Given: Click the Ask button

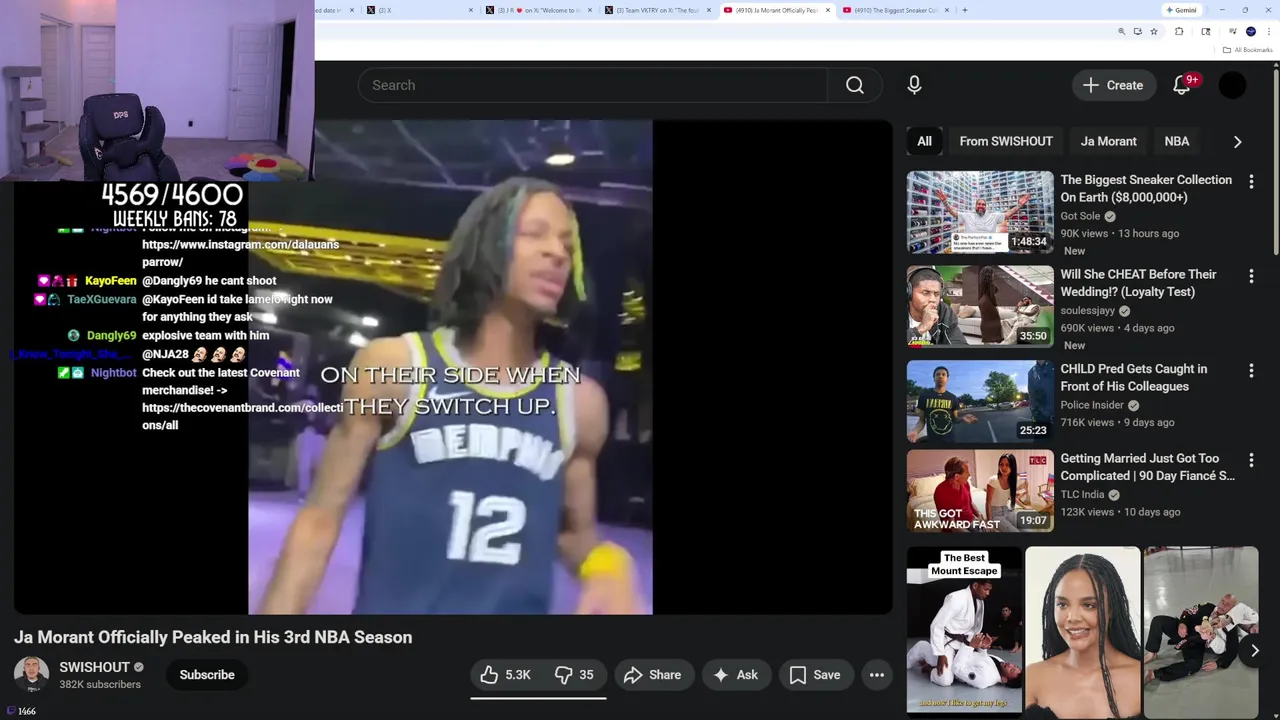Looking at the screenshot, I should point(735,675).
